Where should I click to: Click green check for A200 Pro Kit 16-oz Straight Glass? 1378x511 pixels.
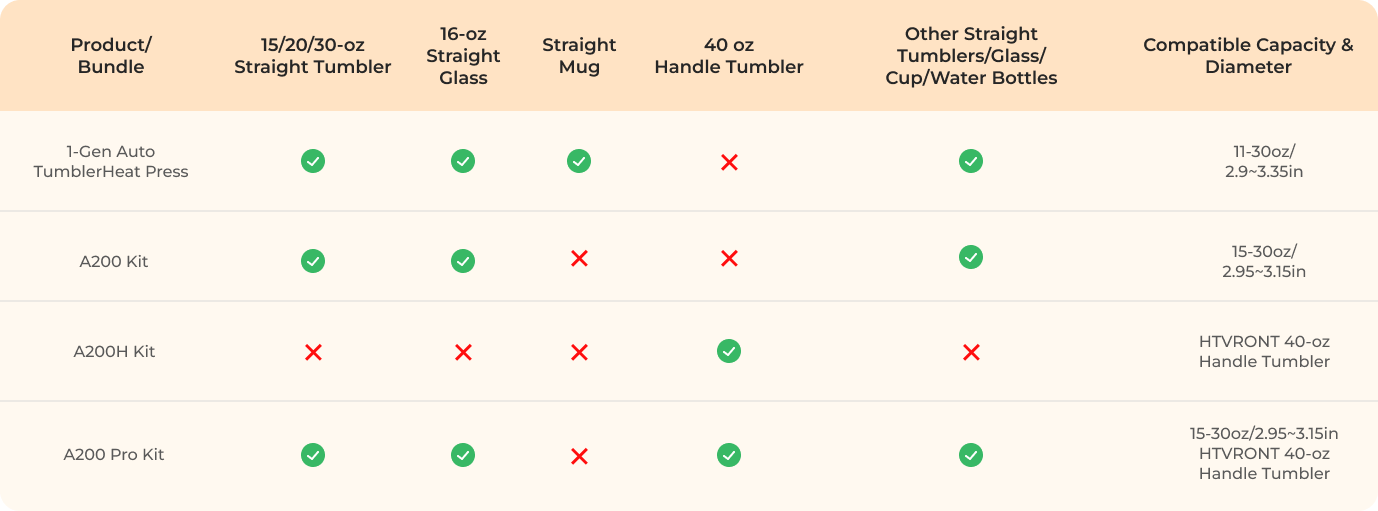[x=463, y=455]
